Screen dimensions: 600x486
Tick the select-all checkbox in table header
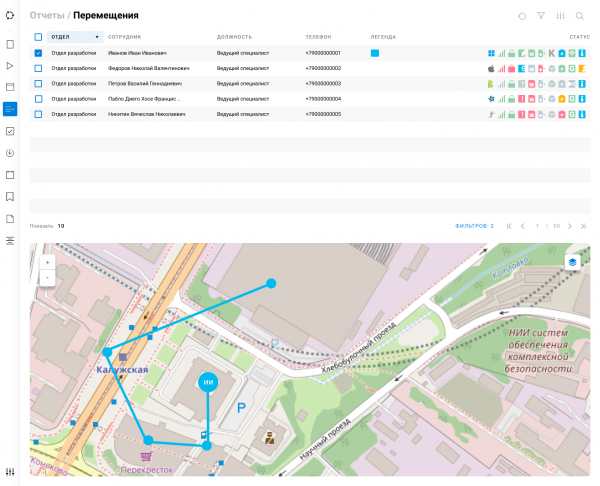coord(38,37)
